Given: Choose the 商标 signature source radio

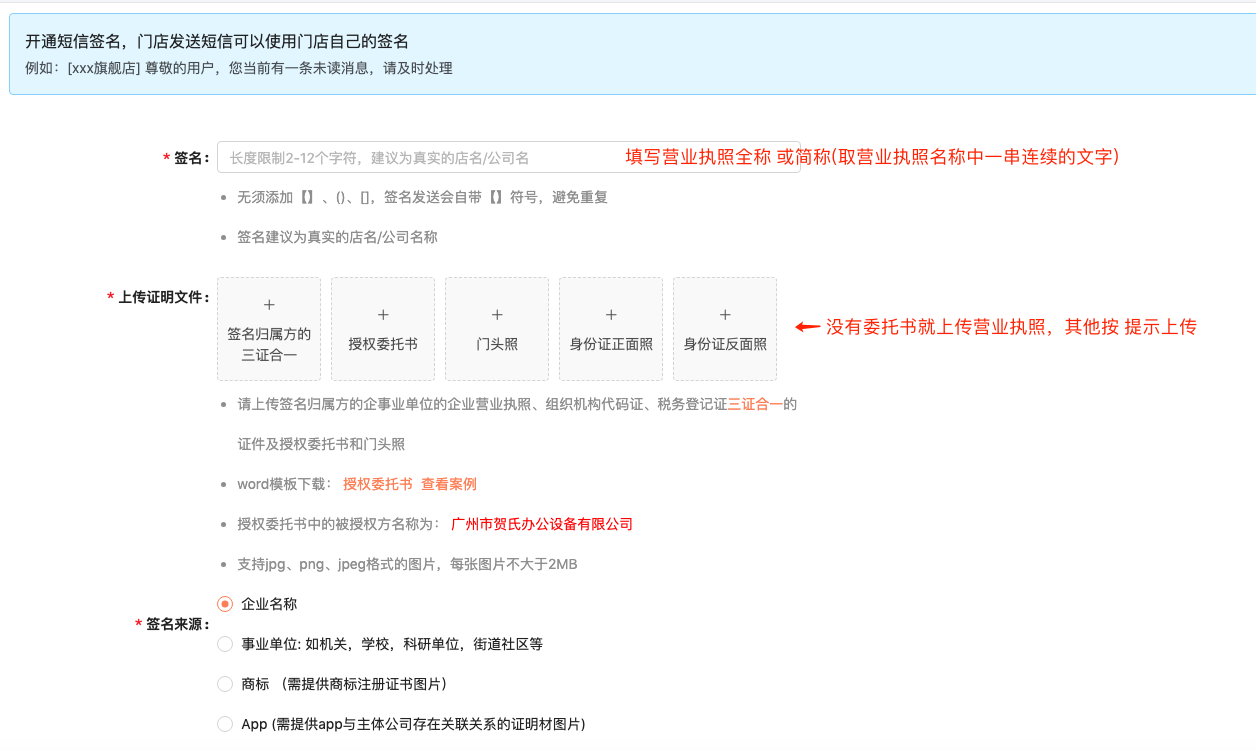Looking at the screenshot, I should point(225,684).
